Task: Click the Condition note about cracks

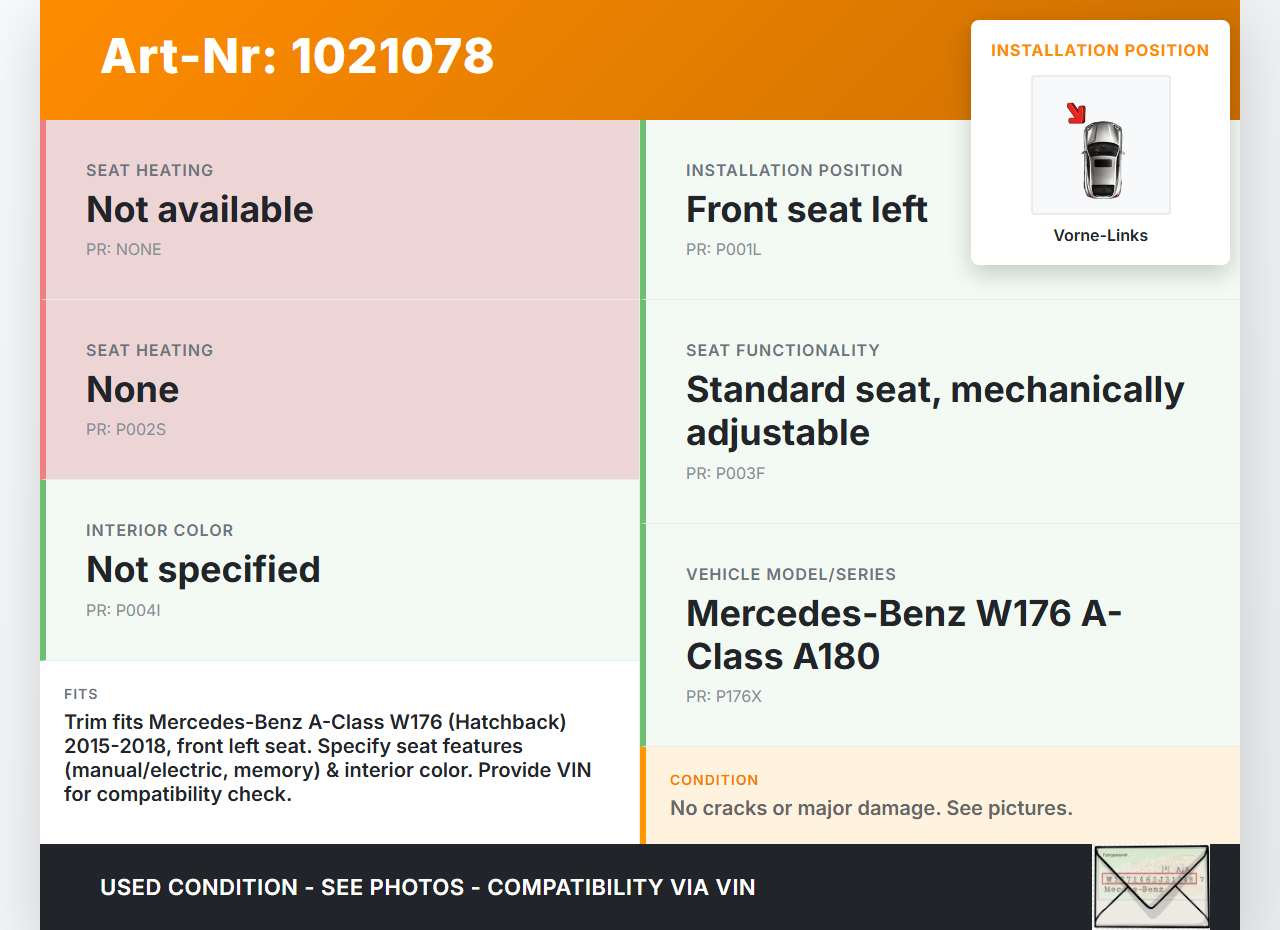Action: point(870,808)
